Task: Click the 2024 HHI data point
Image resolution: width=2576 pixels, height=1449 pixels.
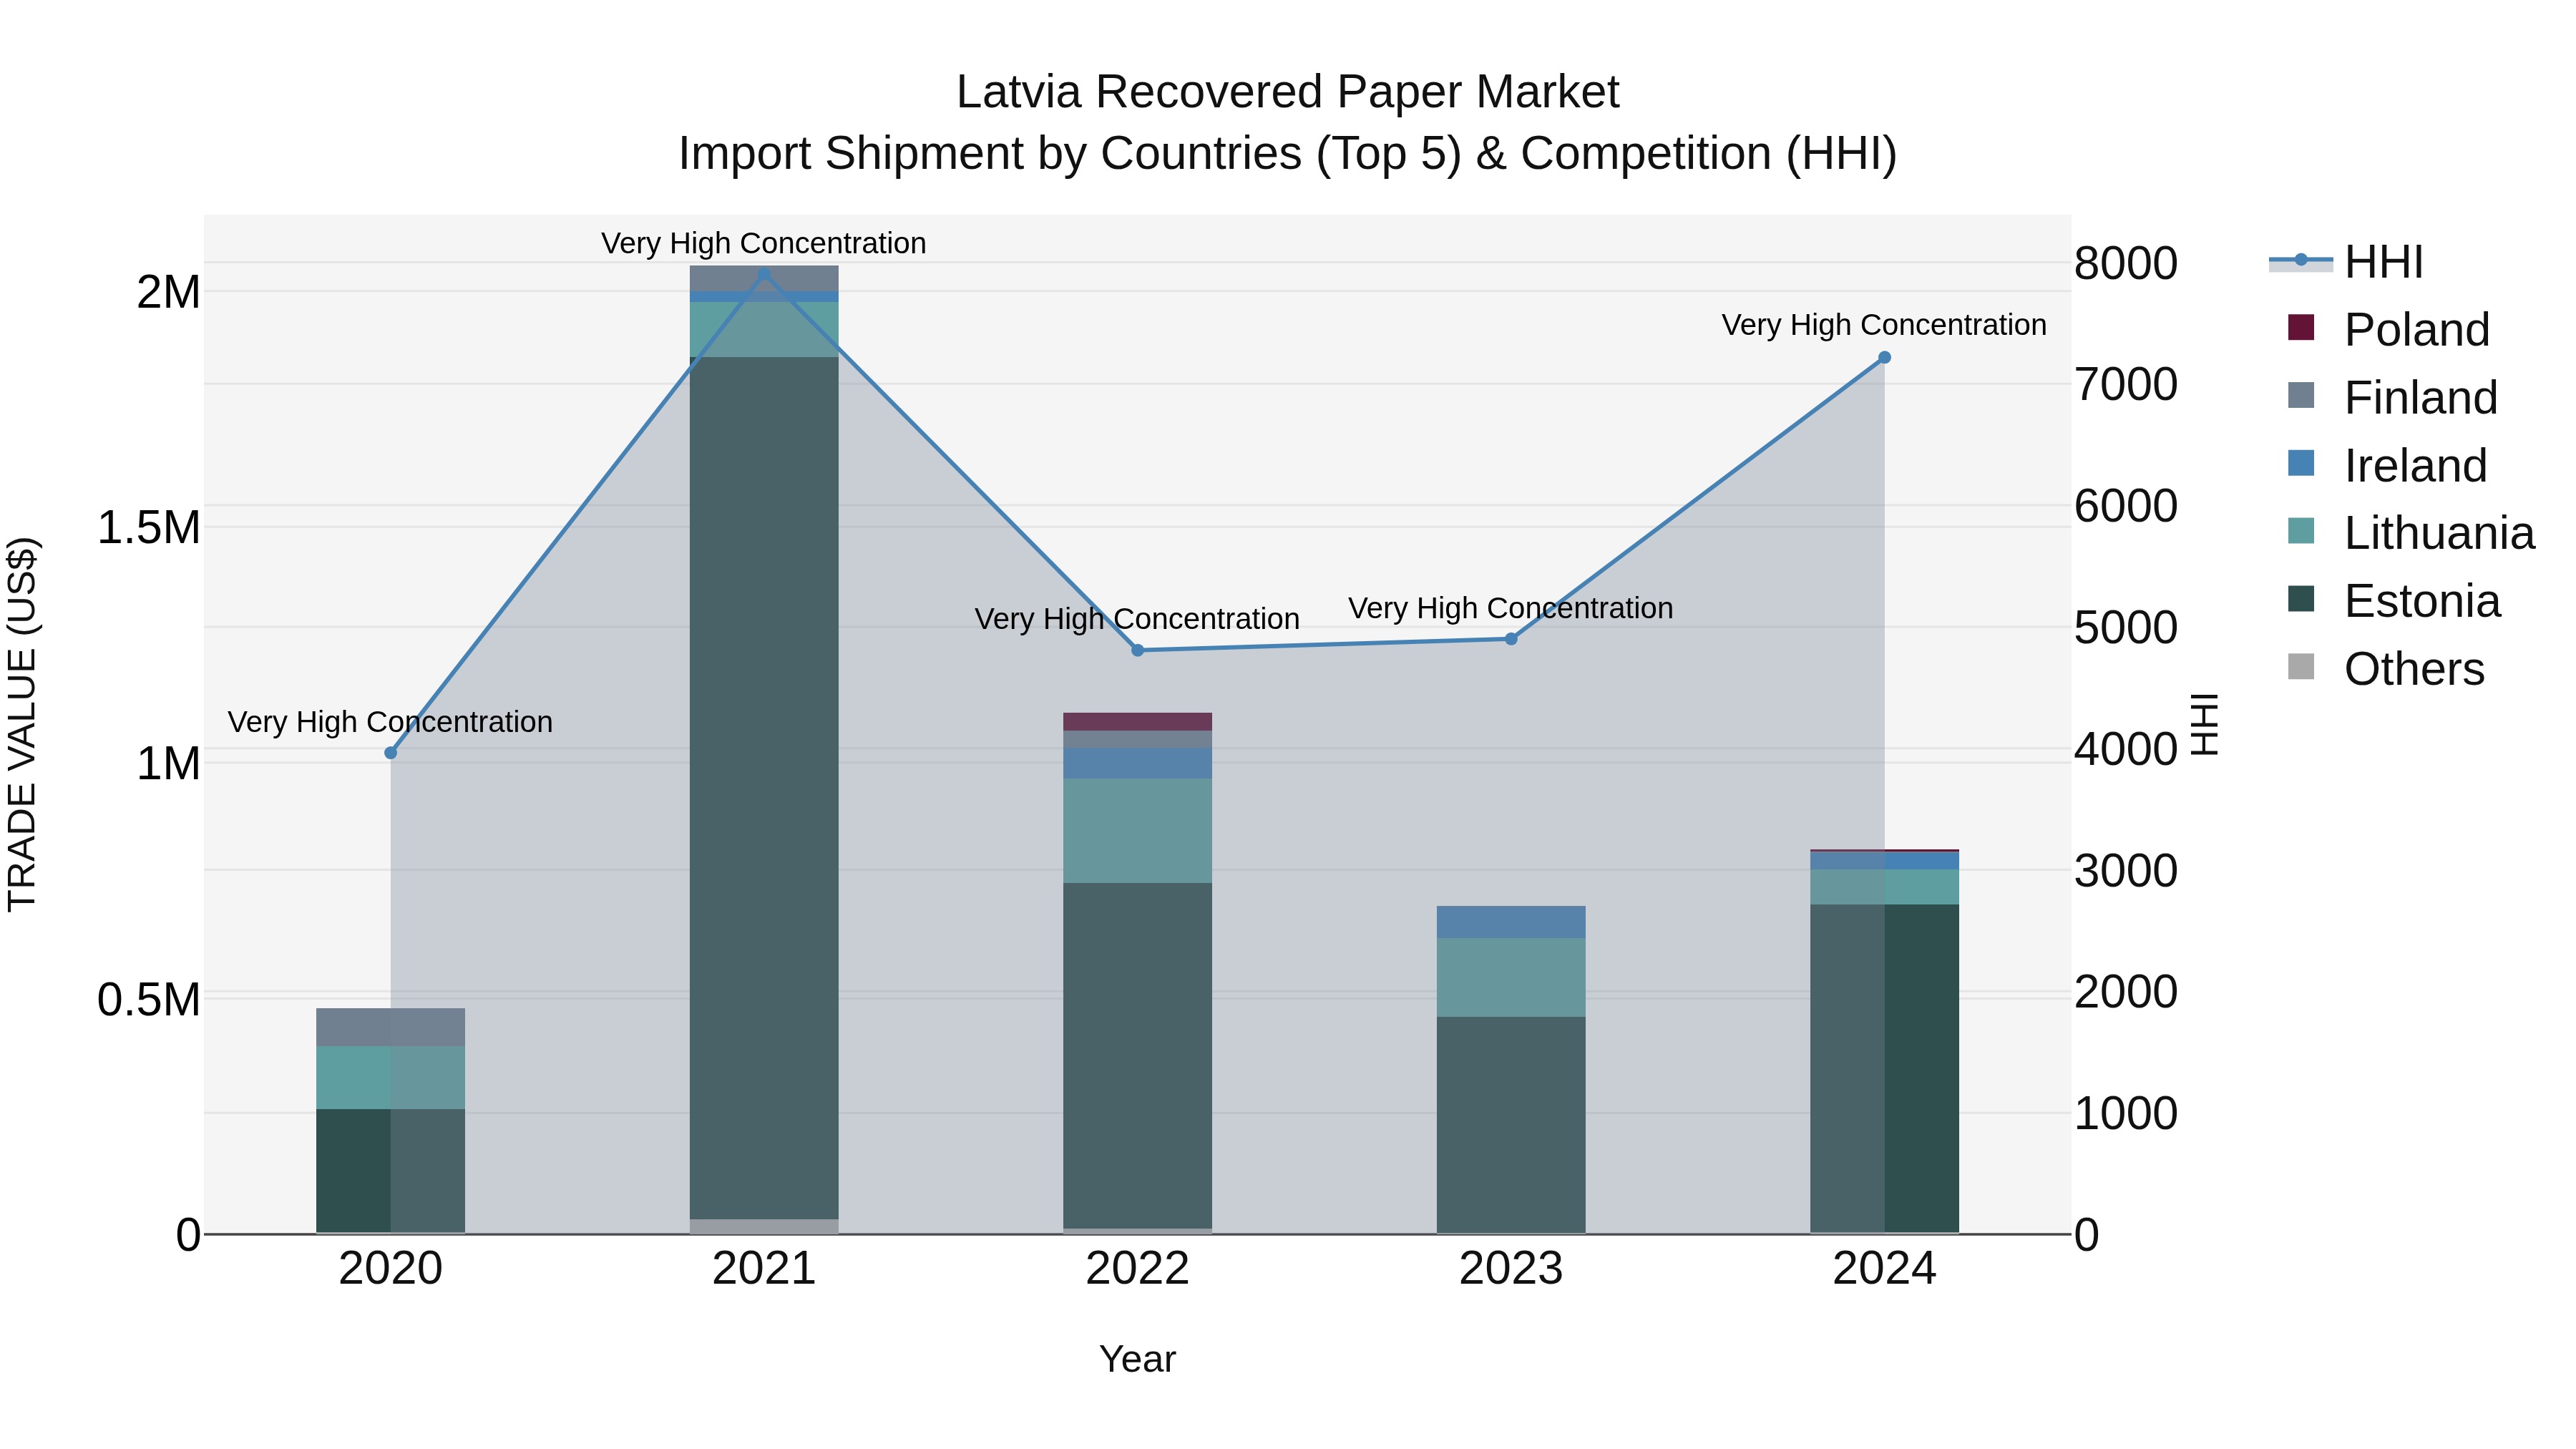Action: (1884, 357)
